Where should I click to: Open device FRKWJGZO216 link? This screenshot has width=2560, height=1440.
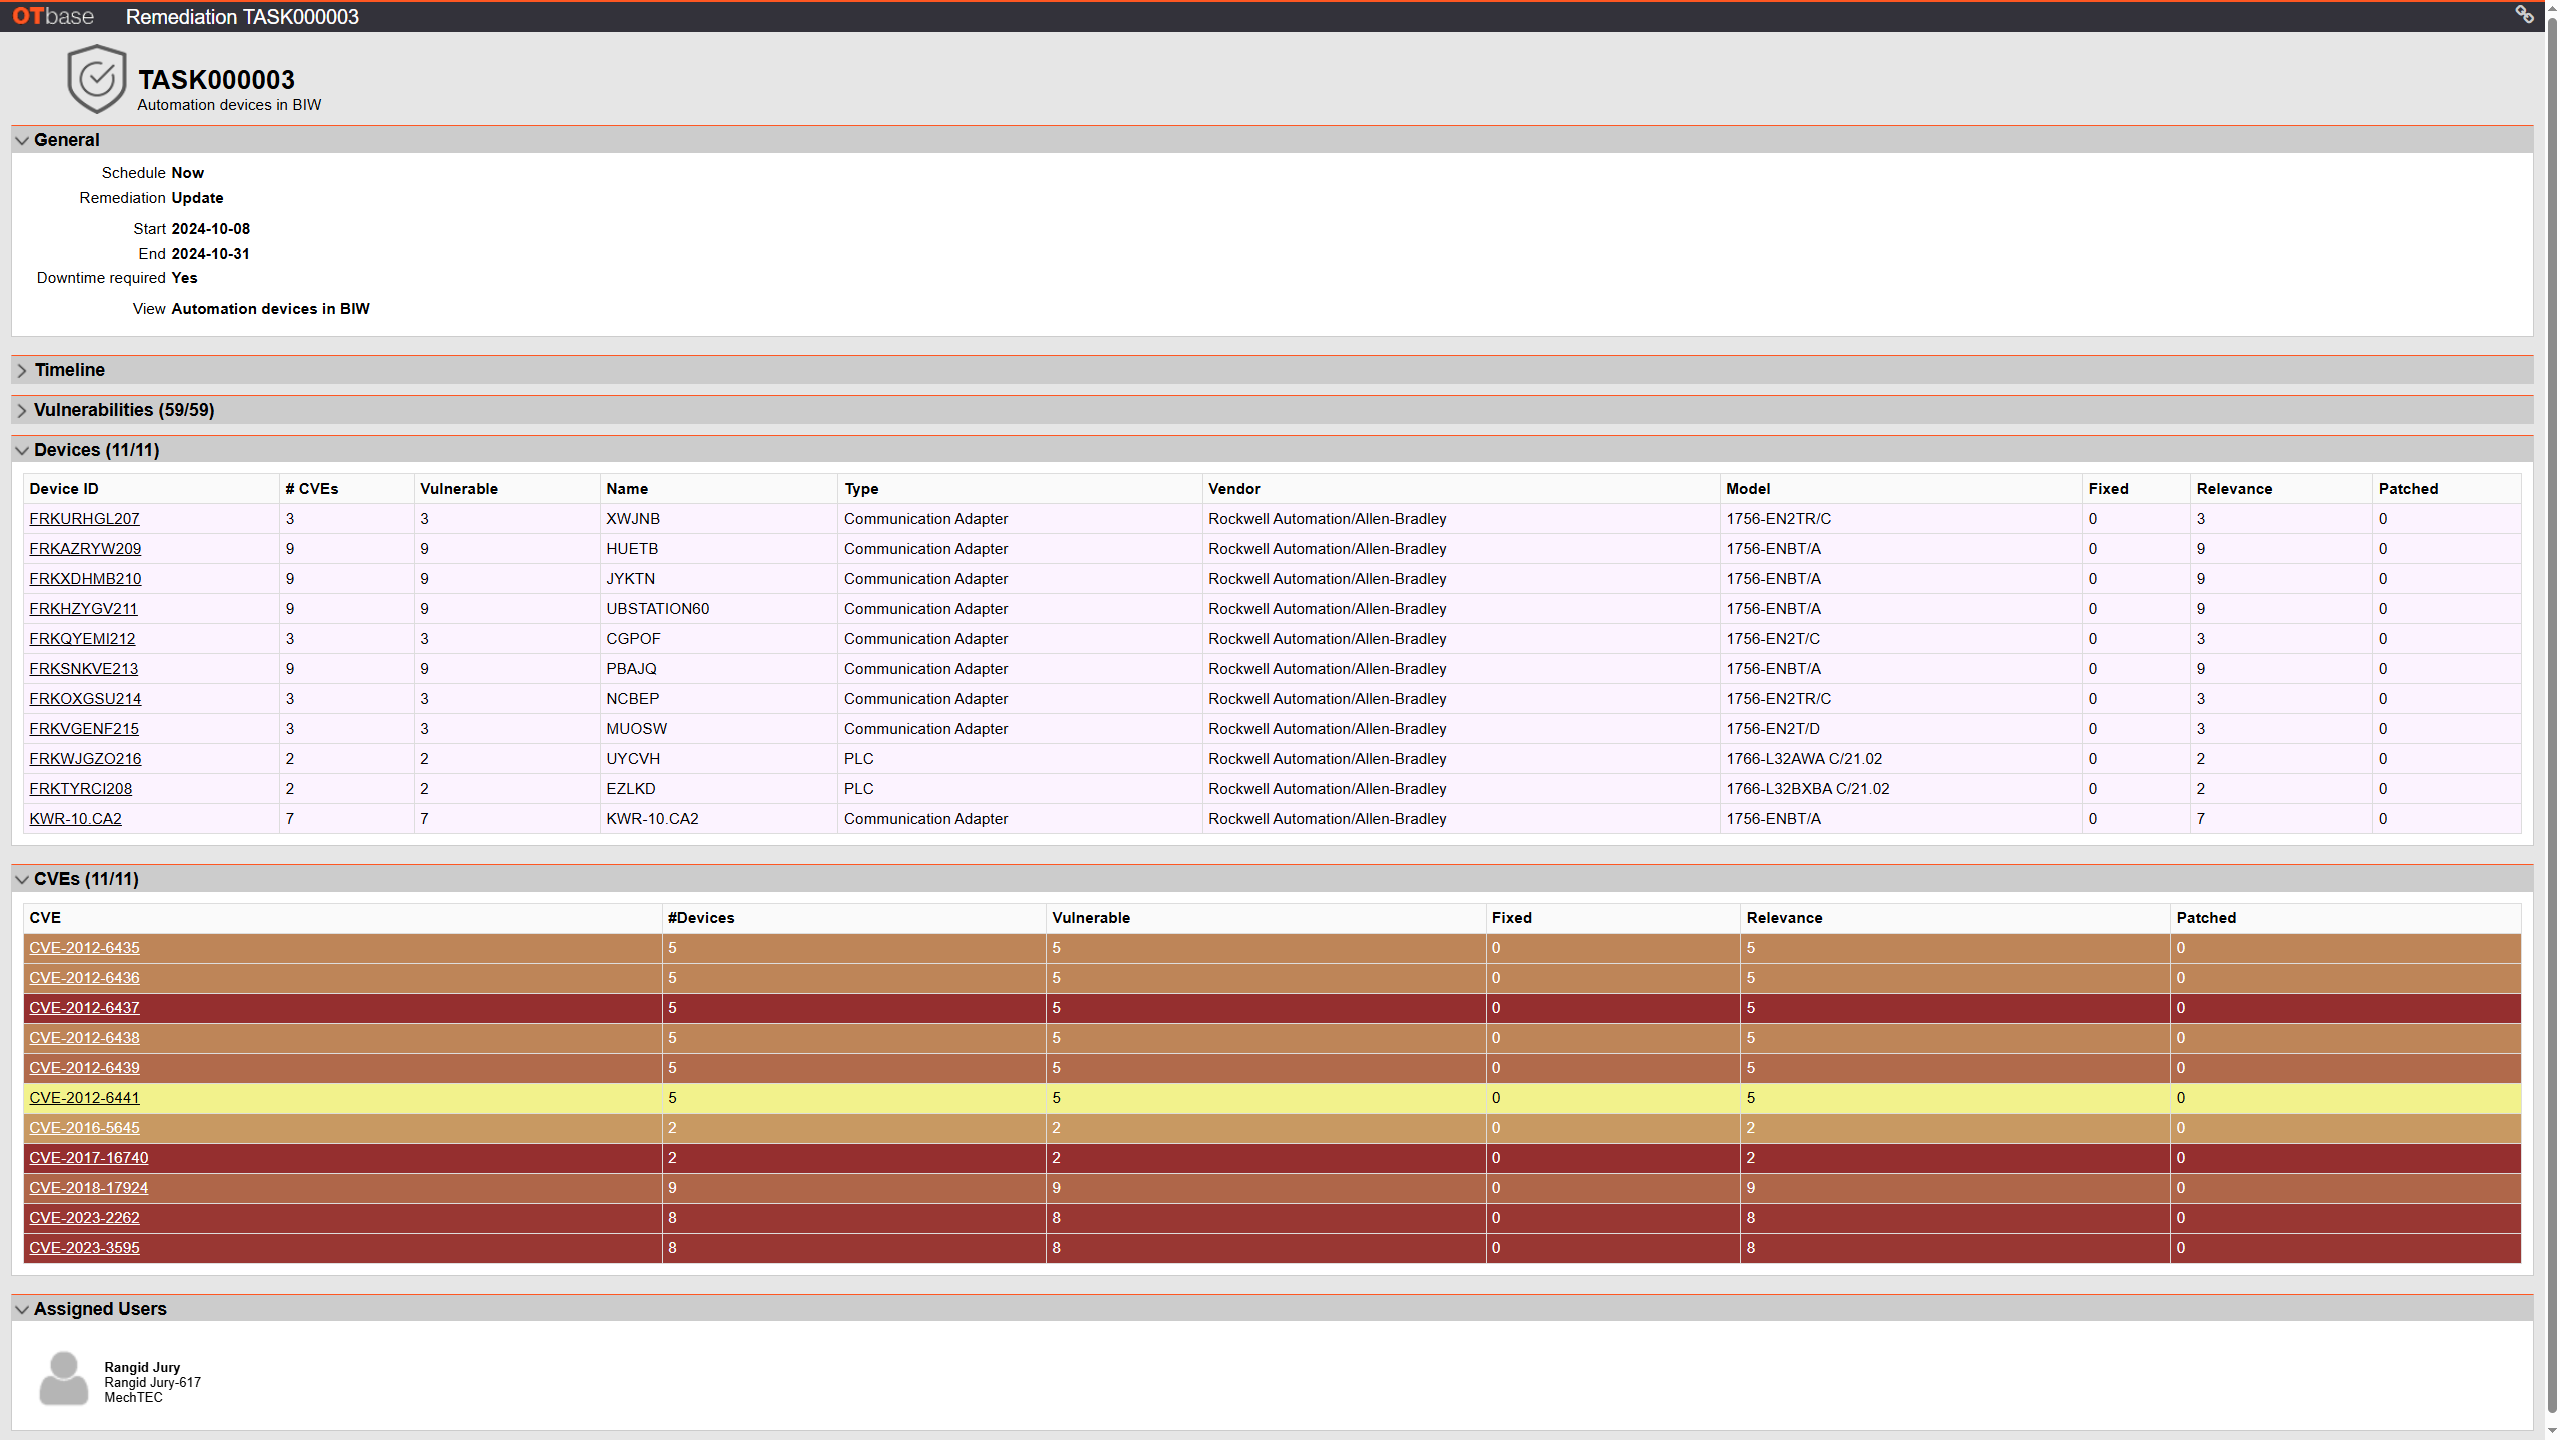click(85, 759)
